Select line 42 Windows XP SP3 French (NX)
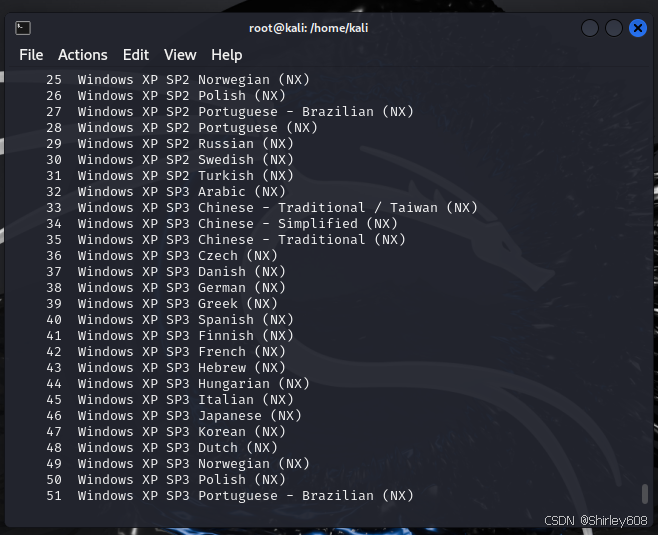Screen dimensions: 658x535 click(166, 352)
